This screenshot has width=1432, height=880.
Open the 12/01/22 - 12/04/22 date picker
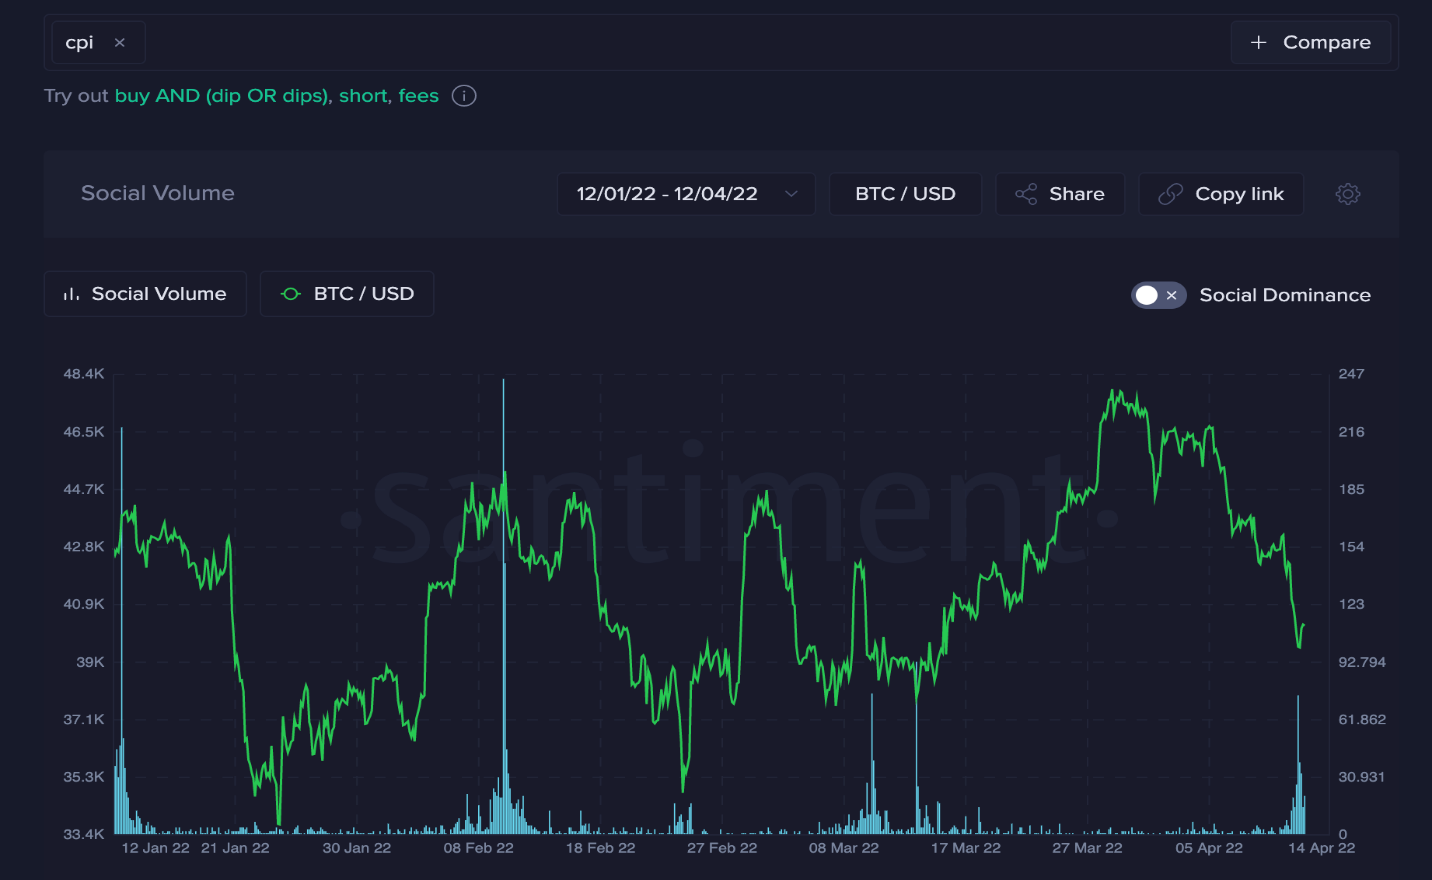[x=667, y=194]
